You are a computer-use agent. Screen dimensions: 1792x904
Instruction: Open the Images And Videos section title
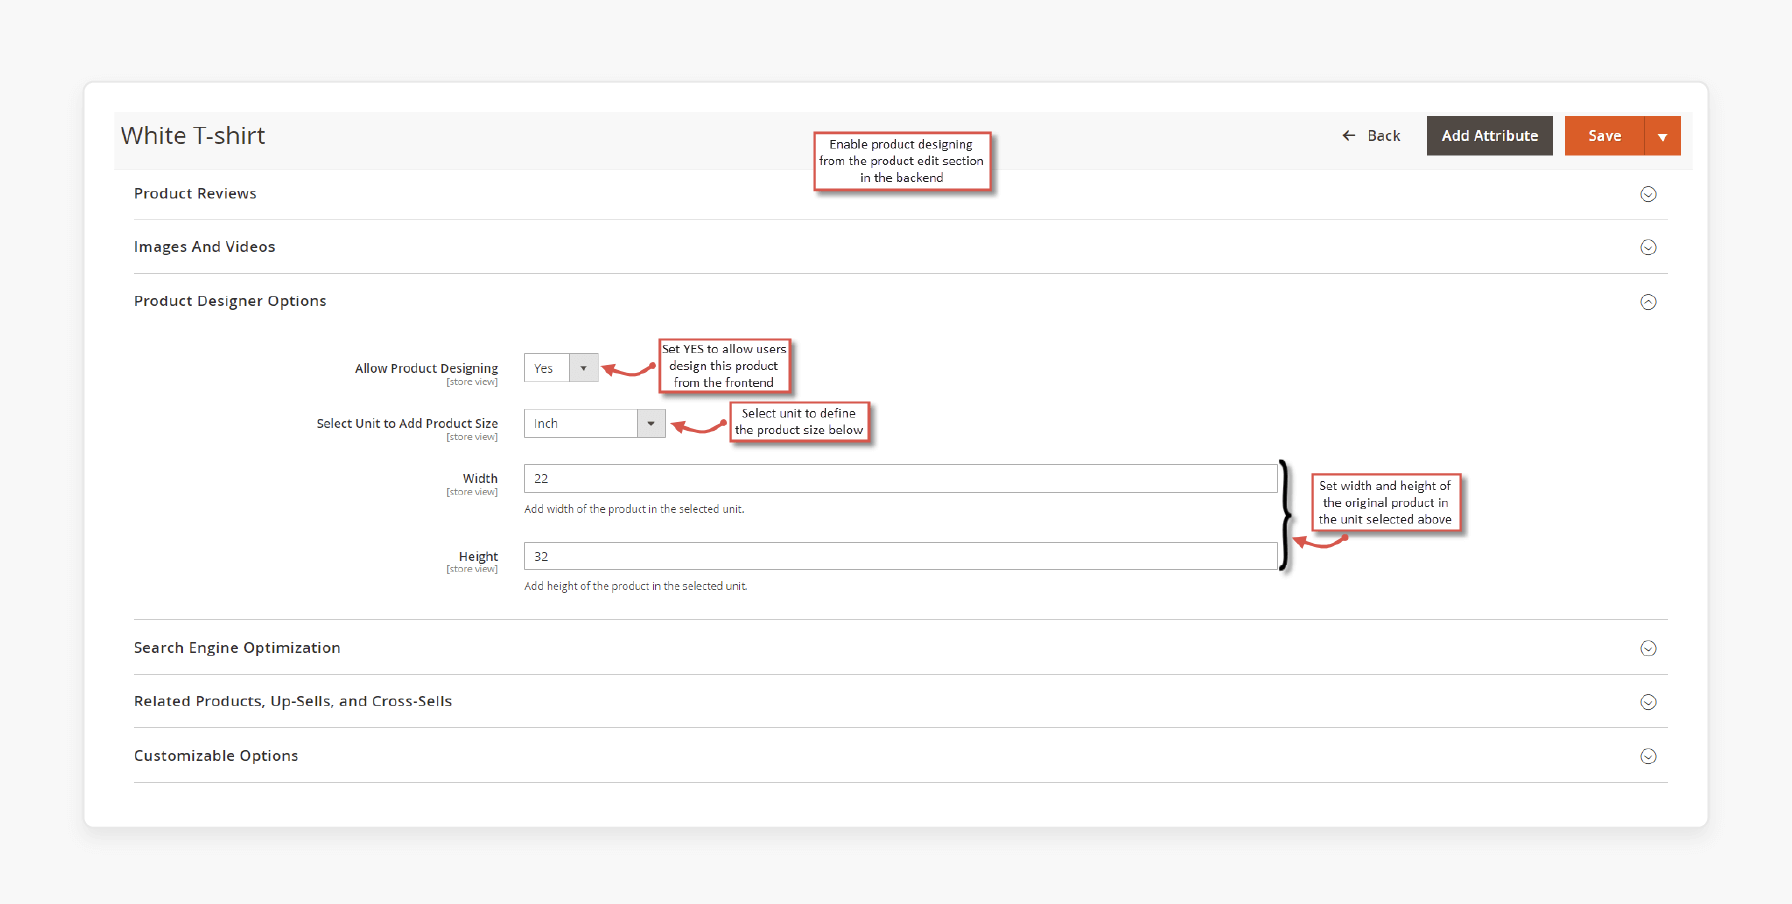(204, 247)
